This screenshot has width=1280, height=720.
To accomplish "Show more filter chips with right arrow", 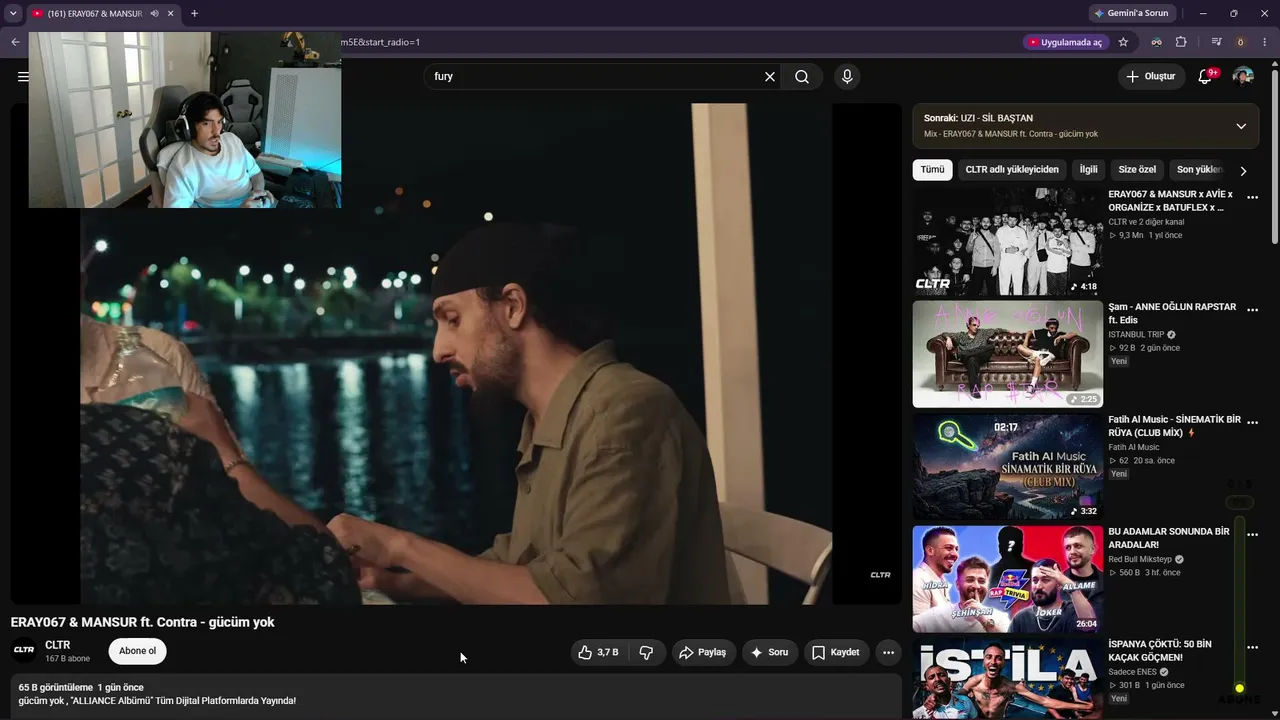I will 1243,171.
